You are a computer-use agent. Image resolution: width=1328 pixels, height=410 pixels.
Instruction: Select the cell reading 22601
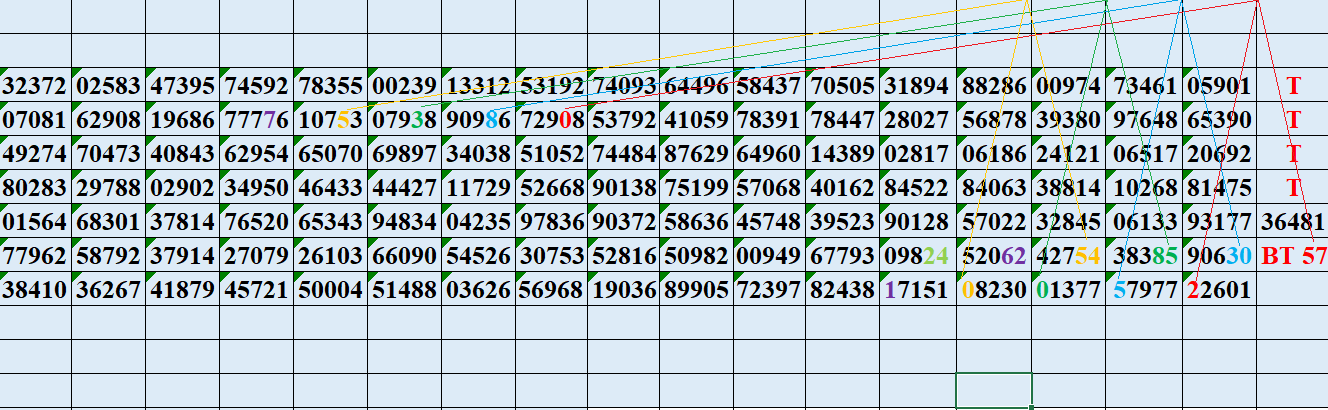pos(1217,290)
